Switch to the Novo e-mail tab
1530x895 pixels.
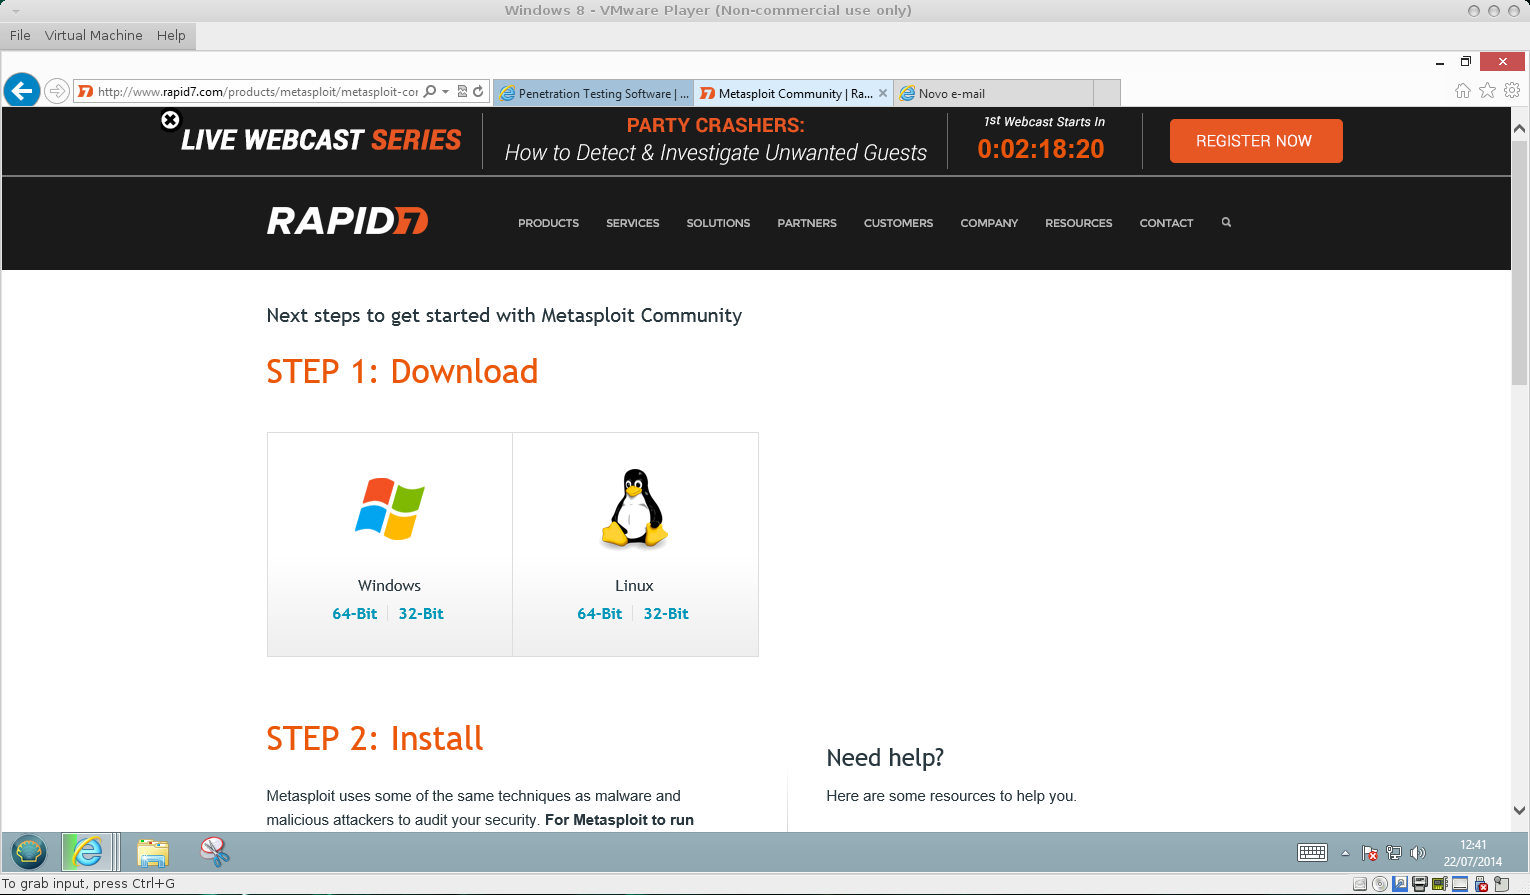(x=994, y=93)
